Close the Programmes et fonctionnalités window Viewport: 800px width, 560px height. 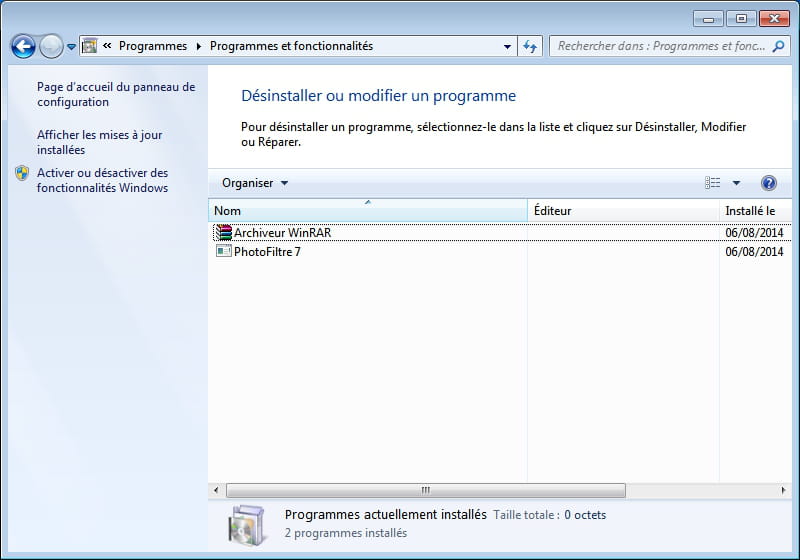pos(774,19)
